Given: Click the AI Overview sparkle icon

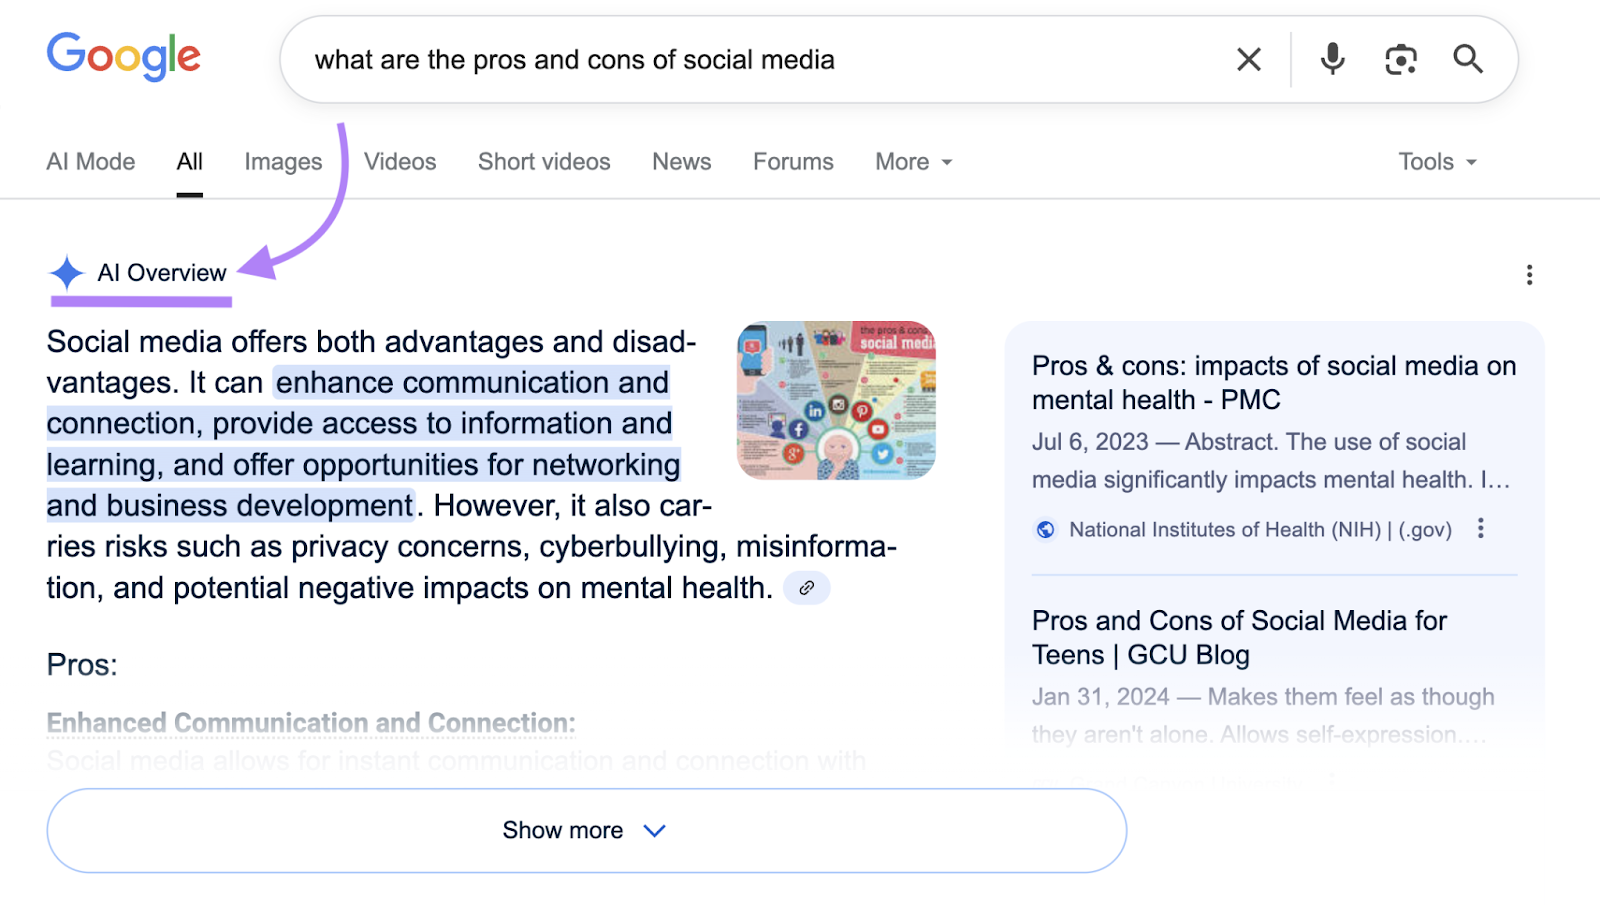Looking at the screenshot, I should coord(66,271).
